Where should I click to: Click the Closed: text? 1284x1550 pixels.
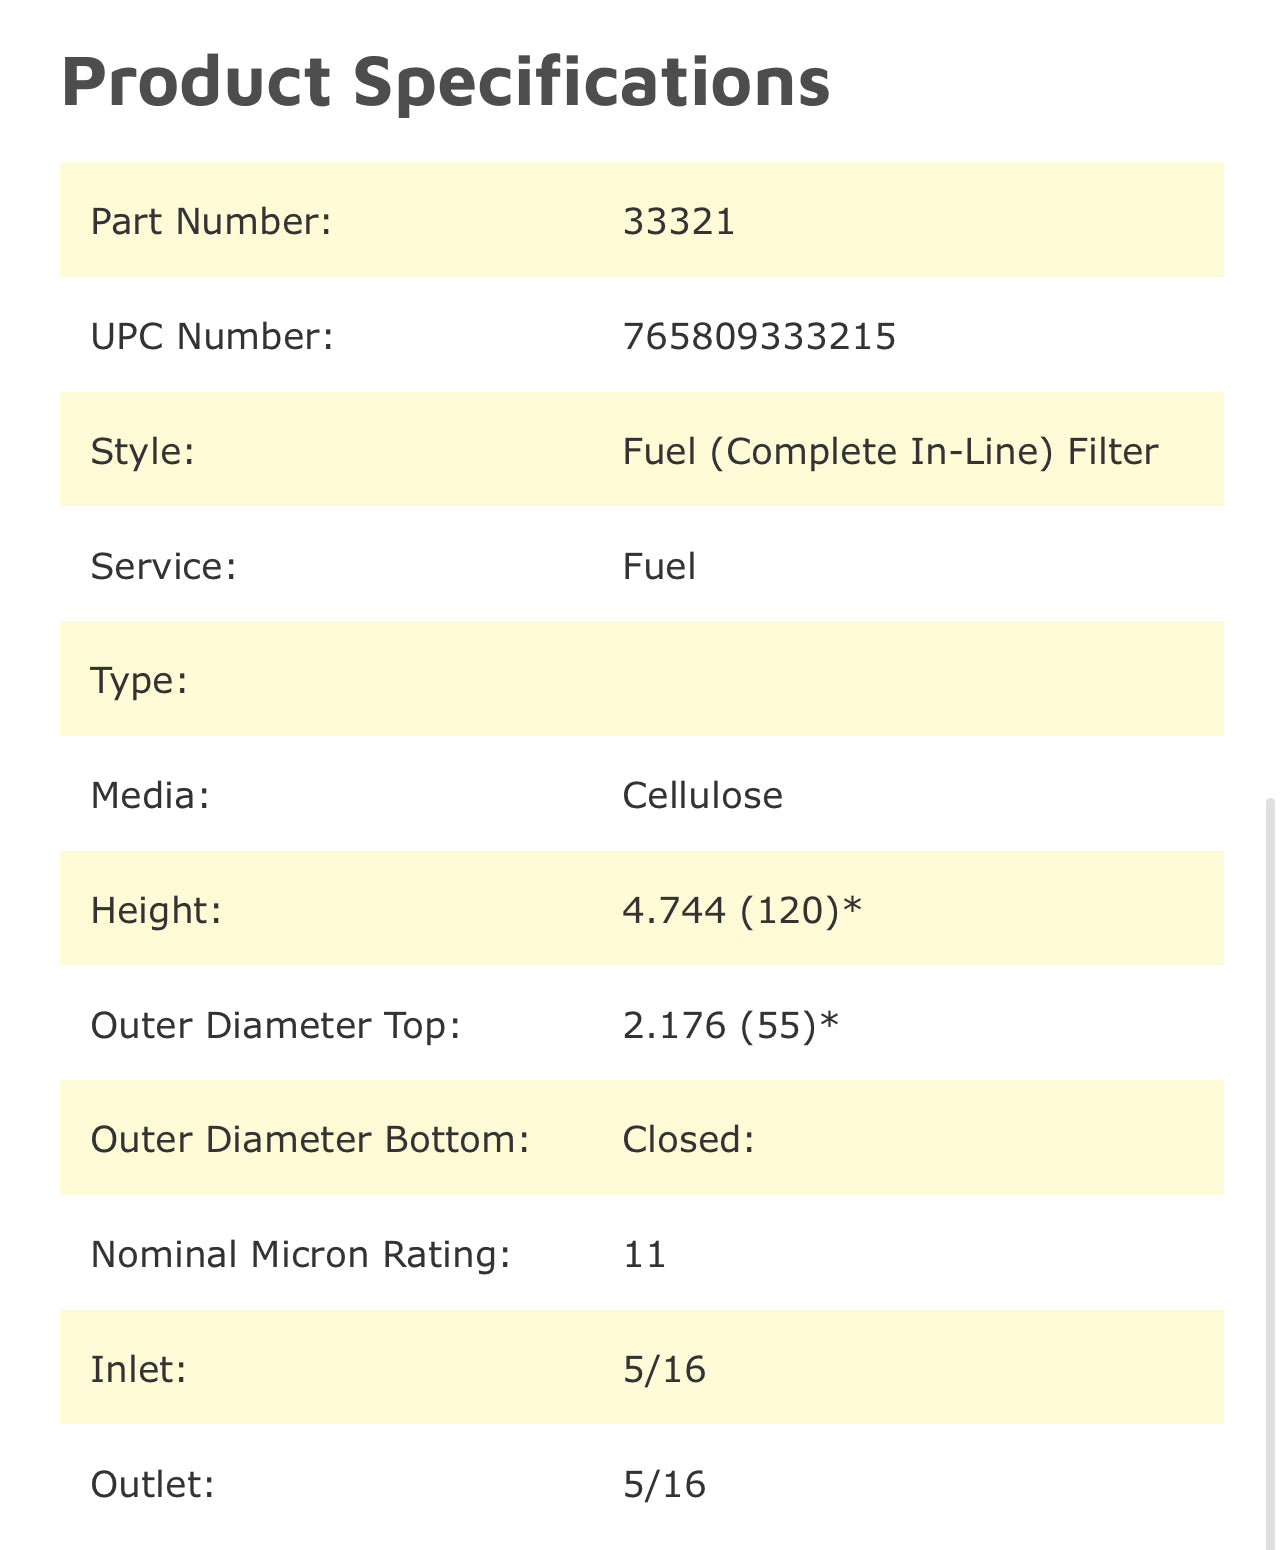point(688,1140)
